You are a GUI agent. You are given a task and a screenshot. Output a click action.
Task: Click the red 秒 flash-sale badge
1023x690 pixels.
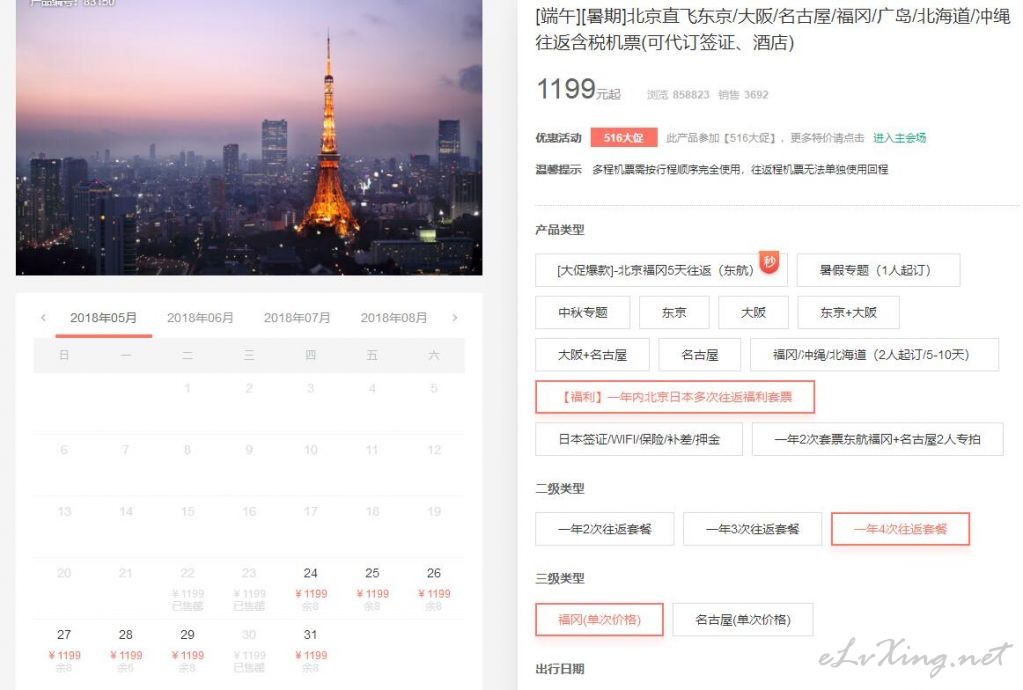[770, 262]
